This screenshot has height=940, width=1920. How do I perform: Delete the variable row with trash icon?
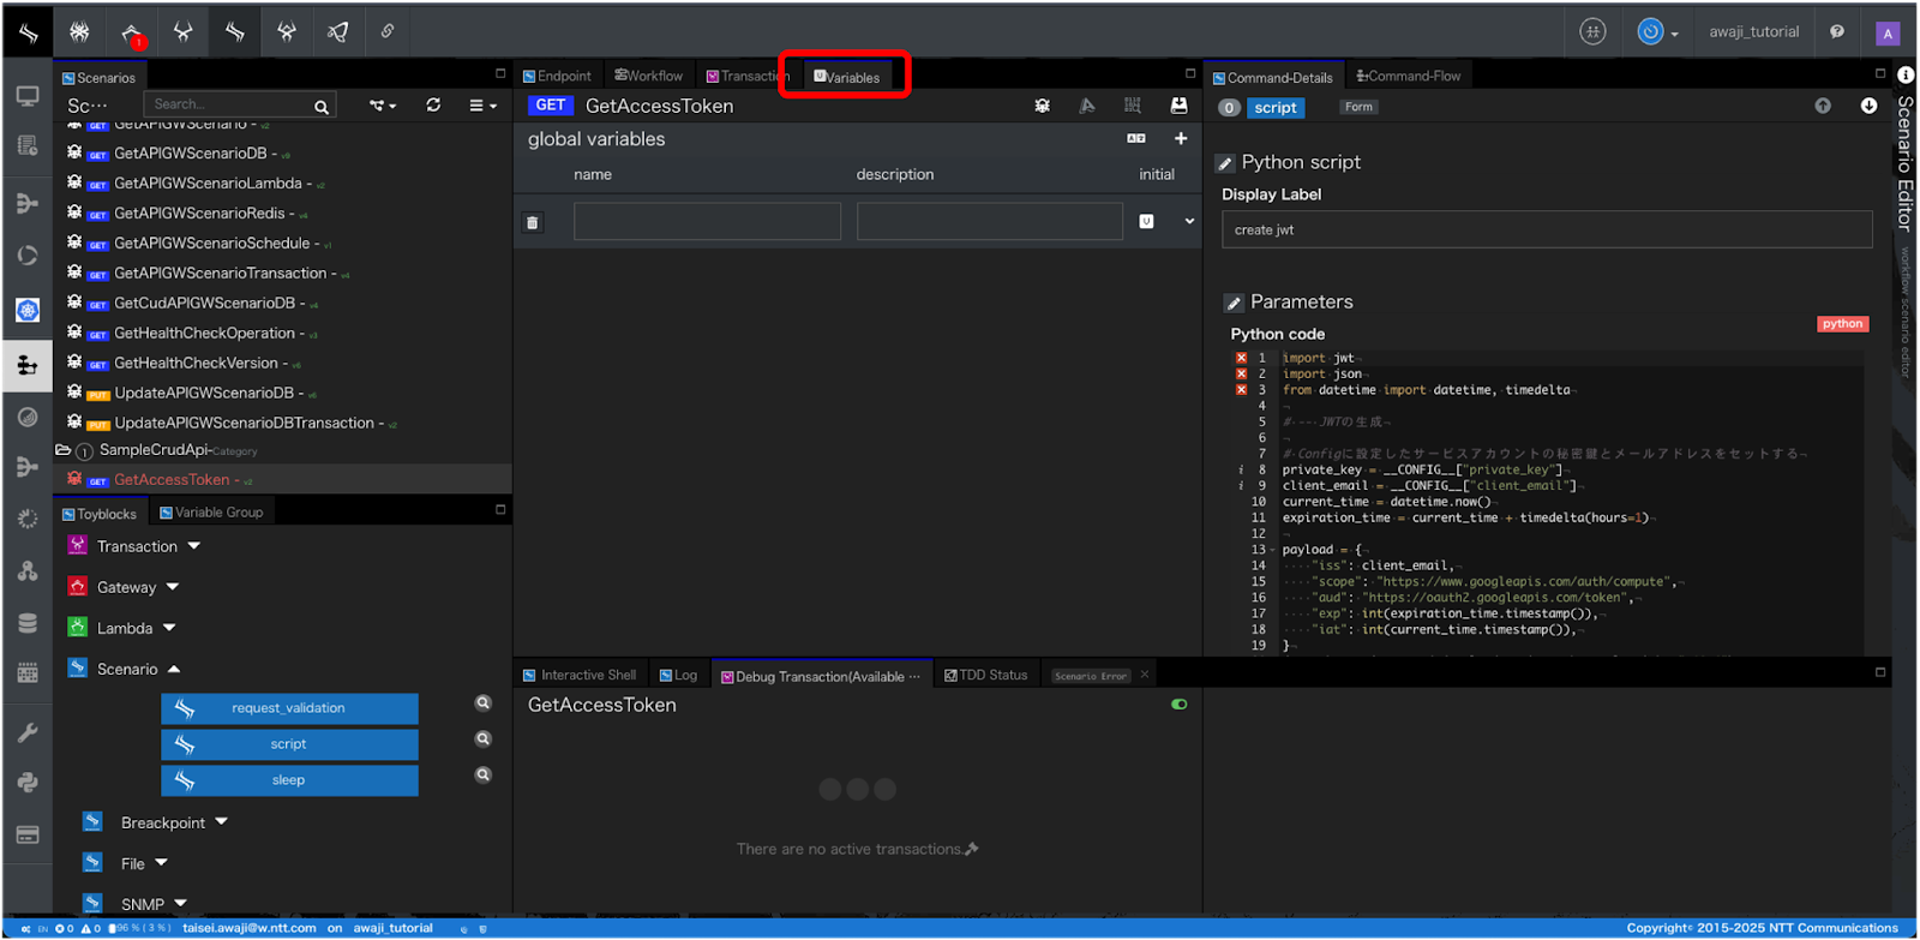[x=533, y=223]
